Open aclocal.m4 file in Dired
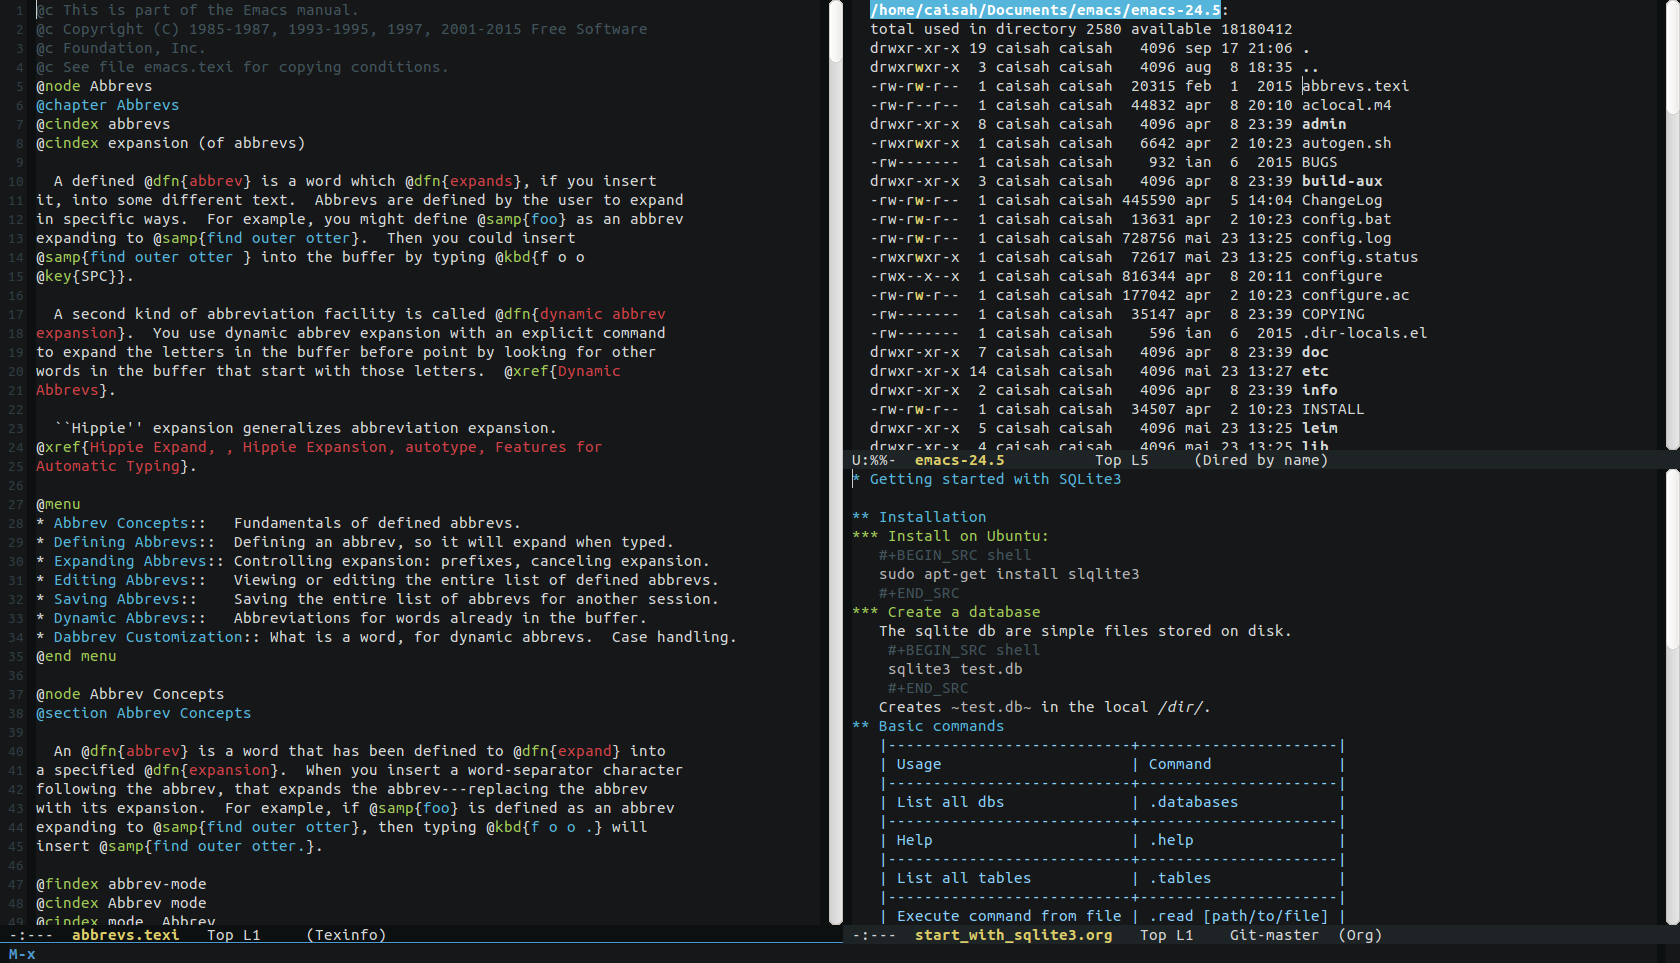1680x963 pixels. tap(1346, 105)
